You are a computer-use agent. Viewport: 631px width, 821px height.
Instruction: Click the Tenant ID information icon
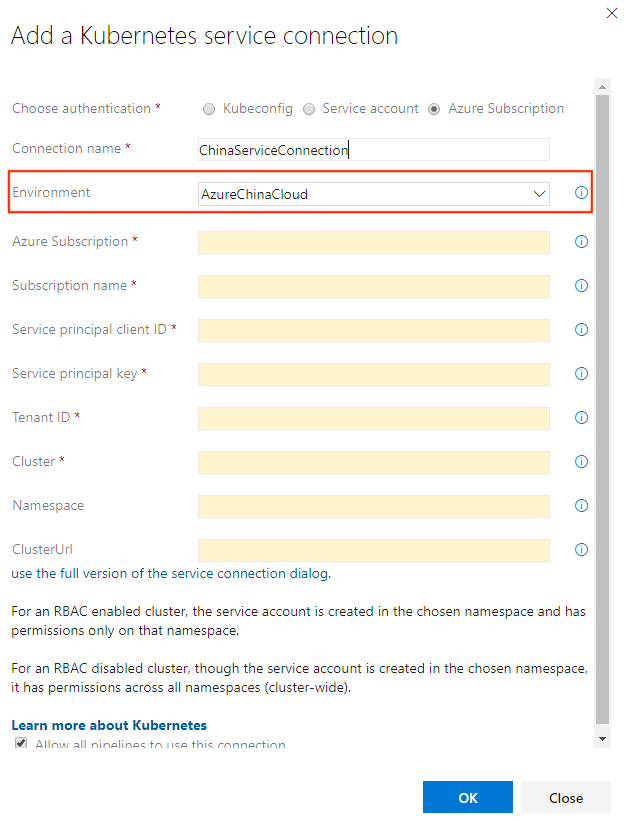581,417
